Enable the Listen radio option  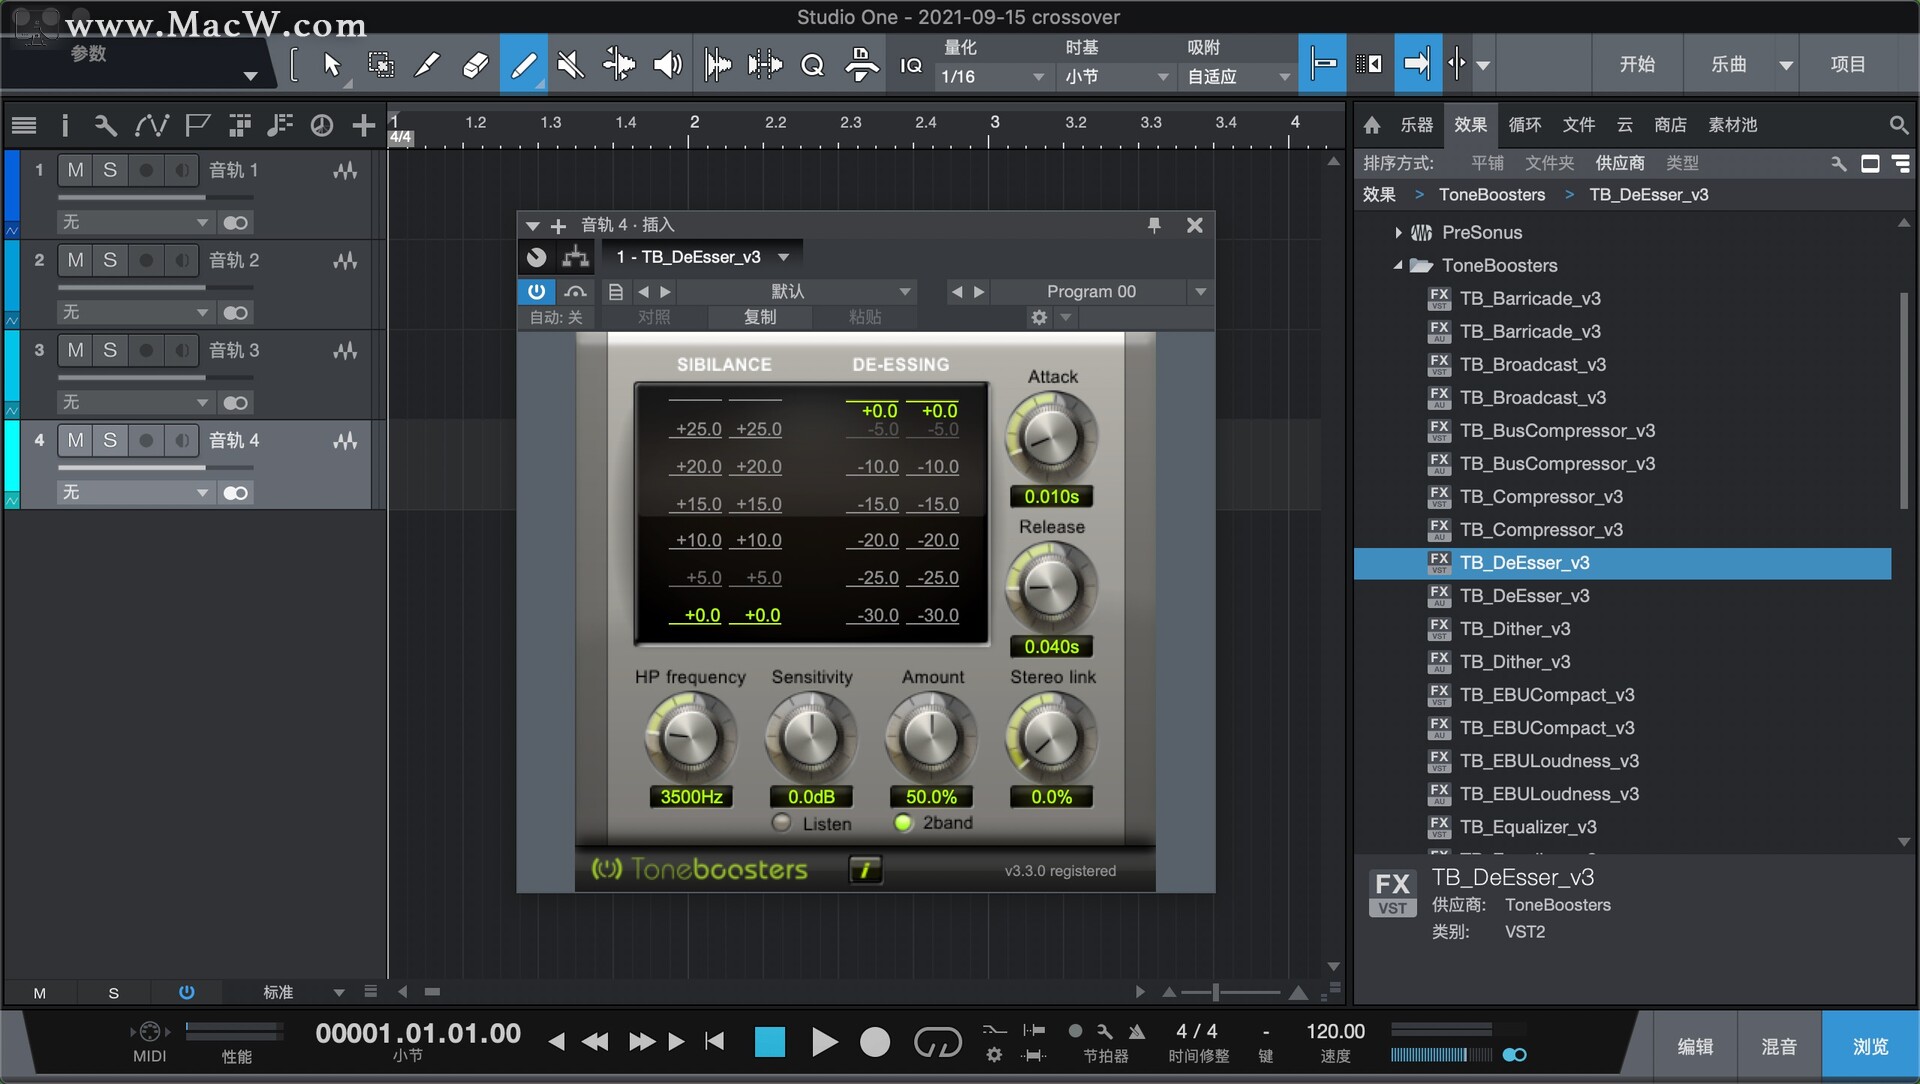point(781,823)
